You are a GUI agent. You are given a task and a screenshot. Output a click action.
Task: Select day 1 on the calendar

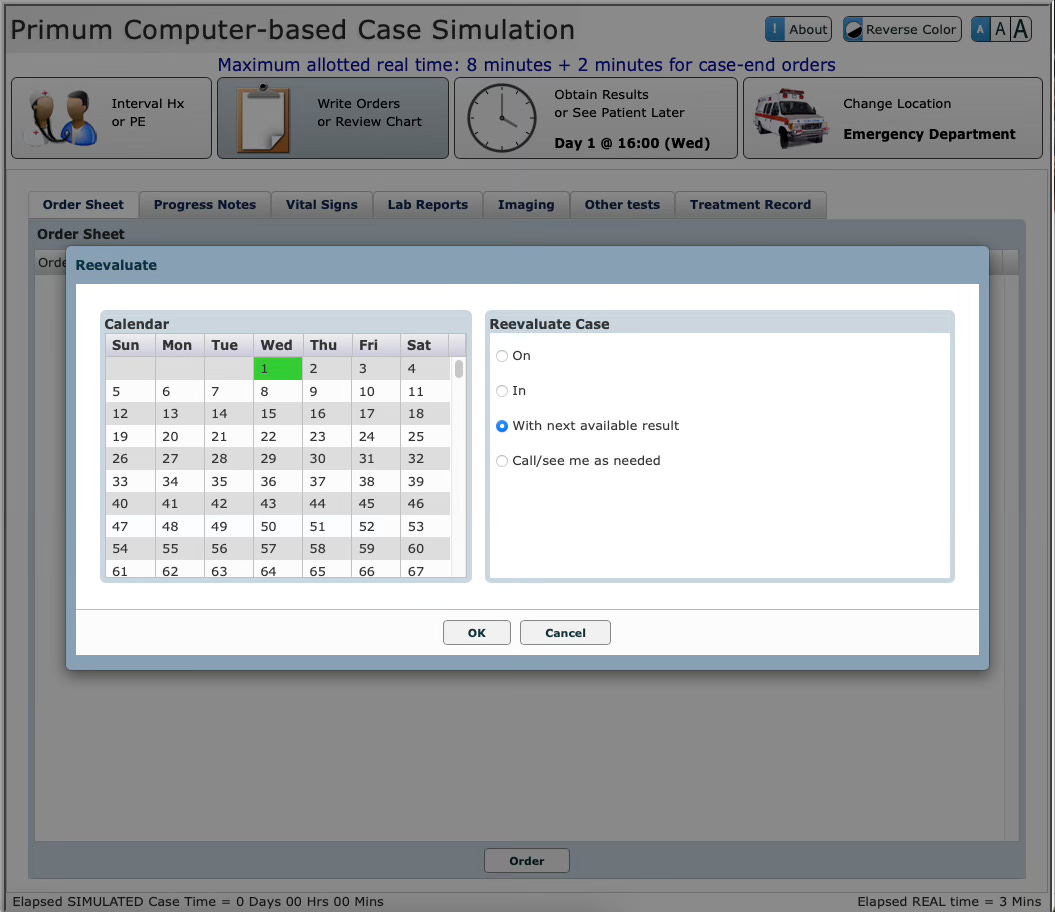click(x=277, y=368)
